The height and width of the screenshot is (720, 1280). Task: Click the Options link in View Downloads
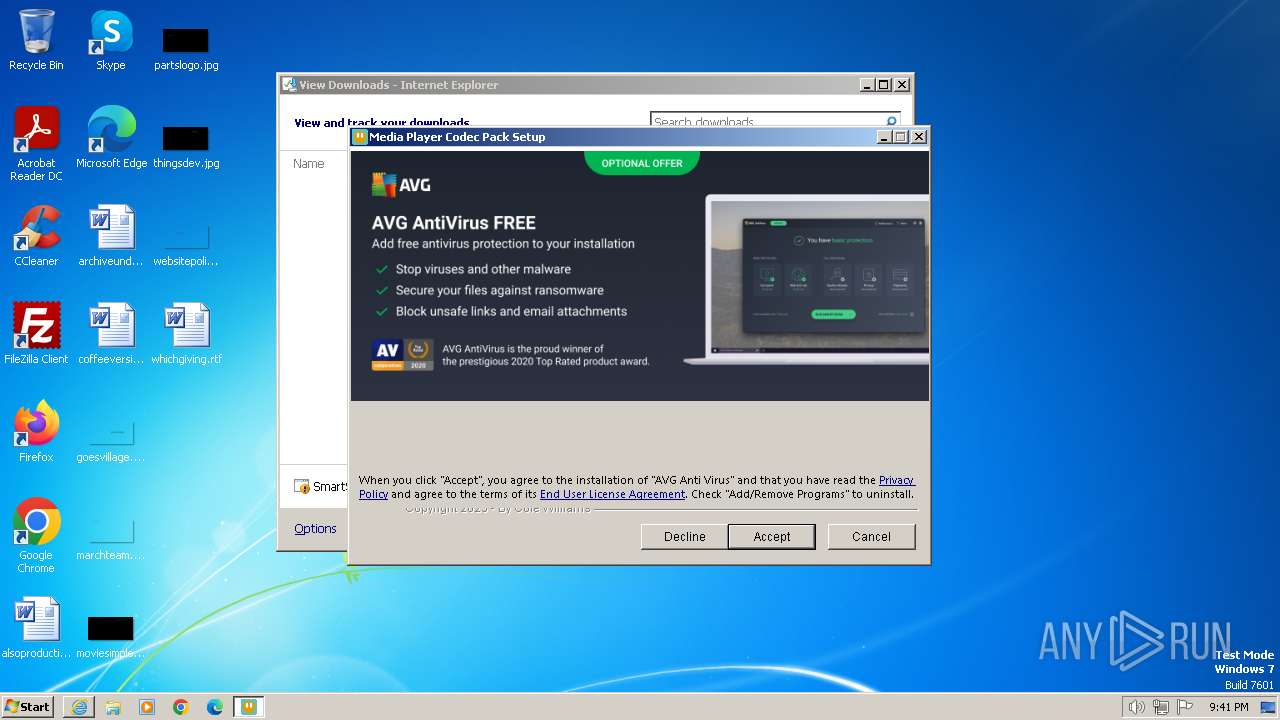point(315,529)
